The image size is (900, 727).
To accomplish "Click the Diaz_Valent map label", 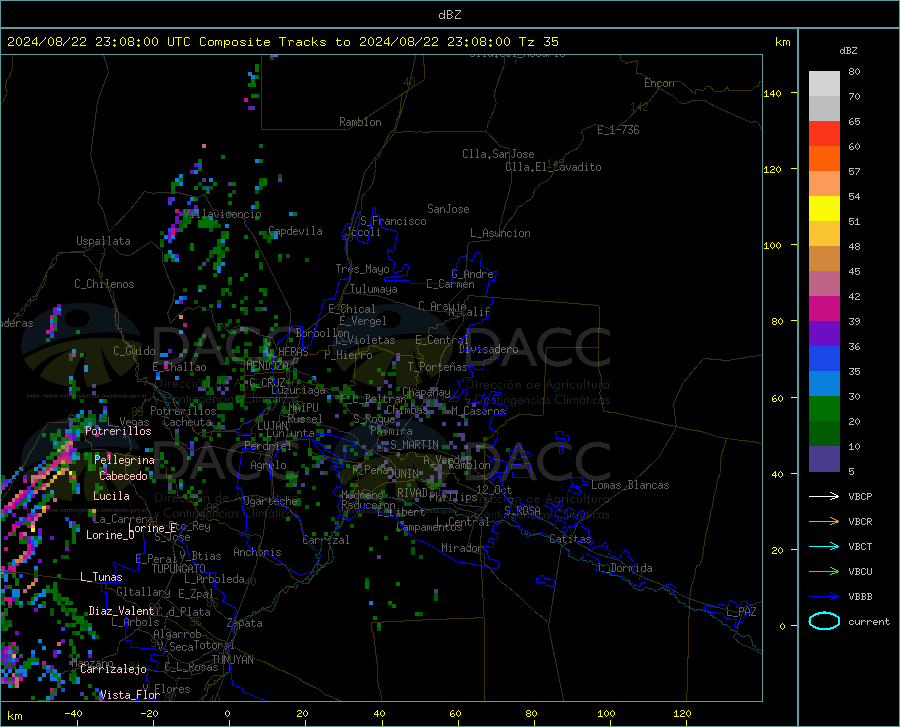I will pyautogui.click(x=121, y=611).
